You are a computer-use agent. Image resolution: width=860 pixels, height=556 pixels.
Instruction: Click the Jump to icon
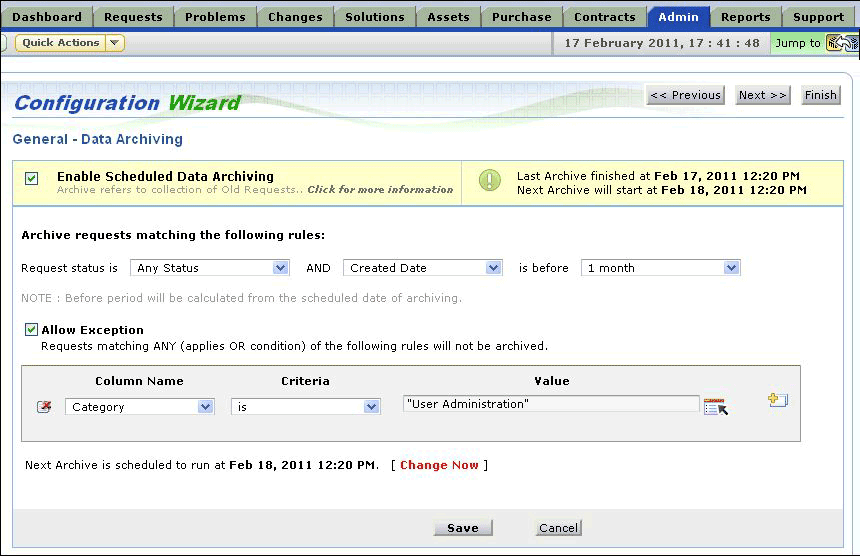[x=842, y=43]
